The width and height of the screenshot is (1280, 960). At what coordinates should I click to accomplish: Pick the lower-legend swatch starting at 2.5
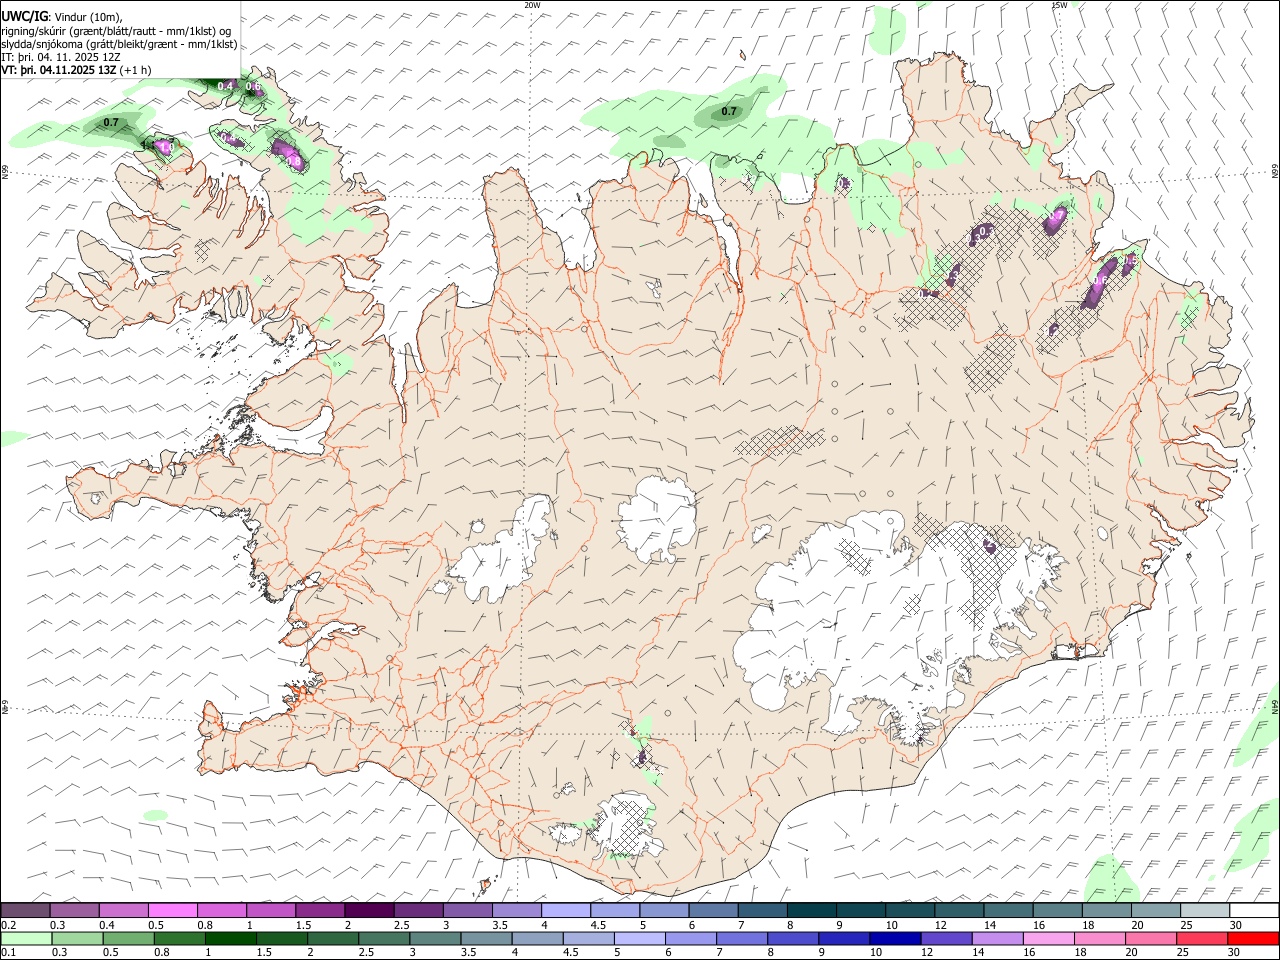click(x=383, y=939)
